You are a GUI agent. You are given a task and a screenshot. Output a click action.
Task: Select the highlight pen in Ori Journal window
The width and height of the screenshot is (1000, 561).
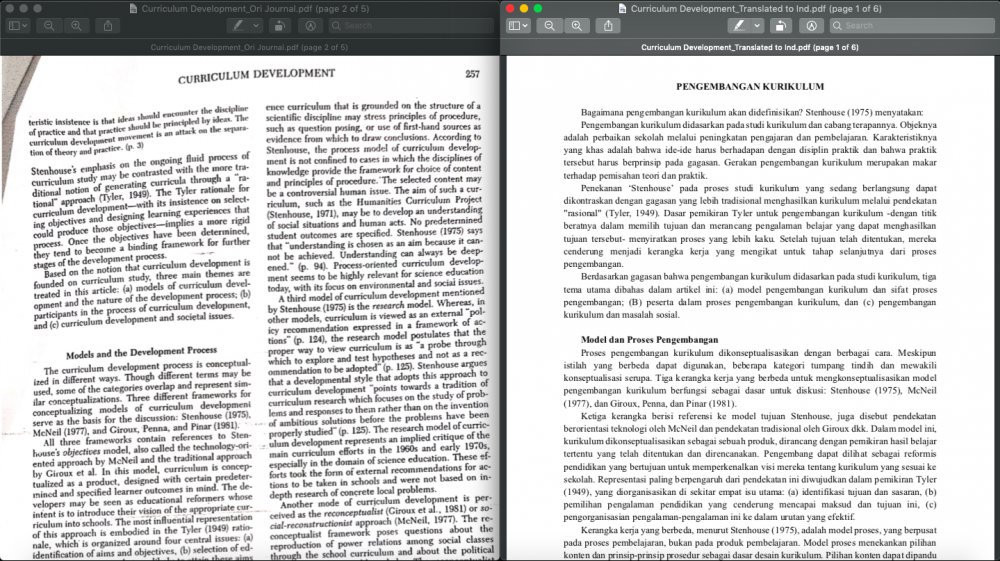238,26
